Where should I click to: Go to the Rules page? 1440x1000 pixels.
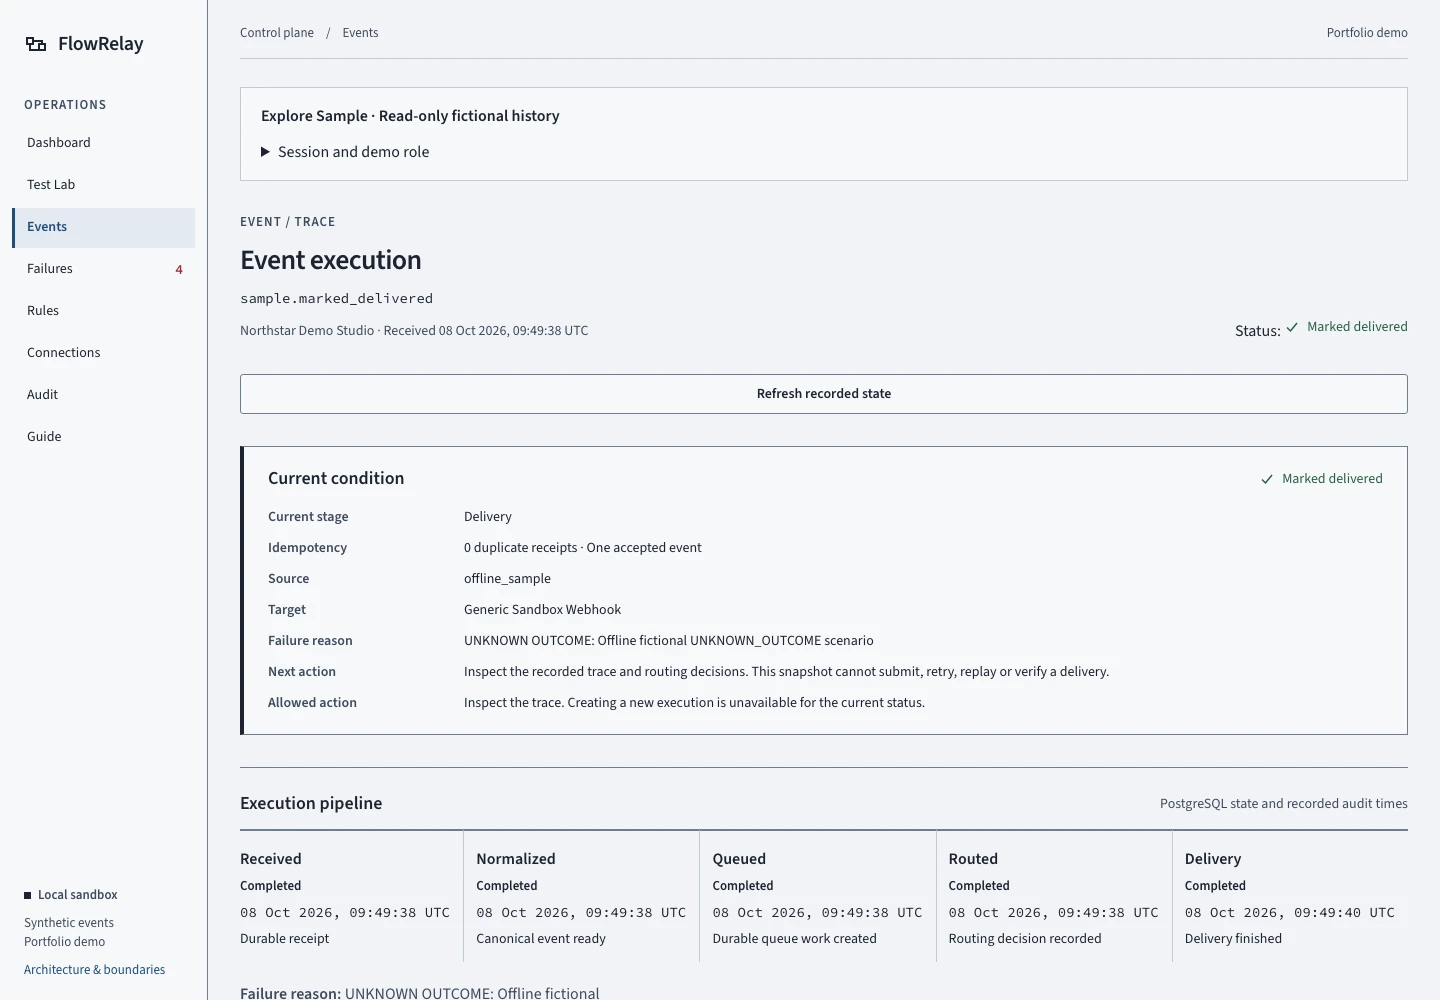click(x=104, y=311)
